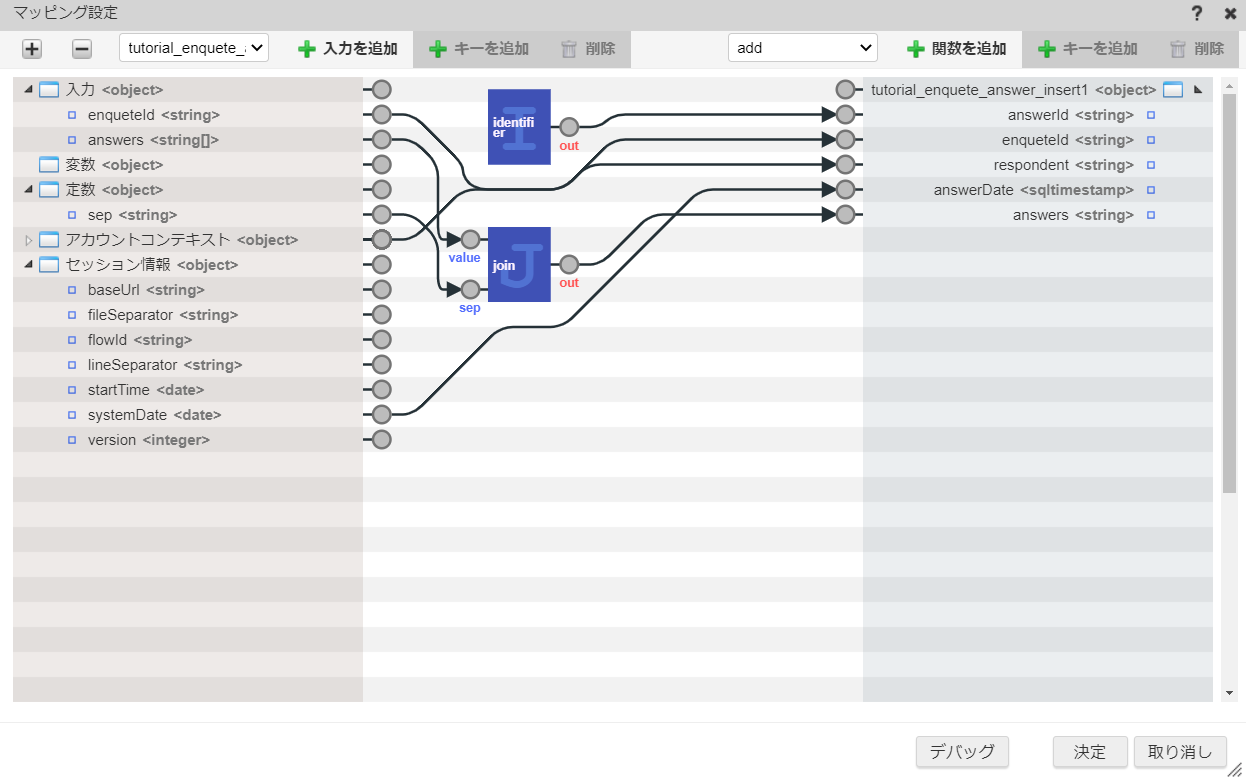The image size is (1246, 780).
Task: Collapse the セッション情報 node
Action: [28, 265]
